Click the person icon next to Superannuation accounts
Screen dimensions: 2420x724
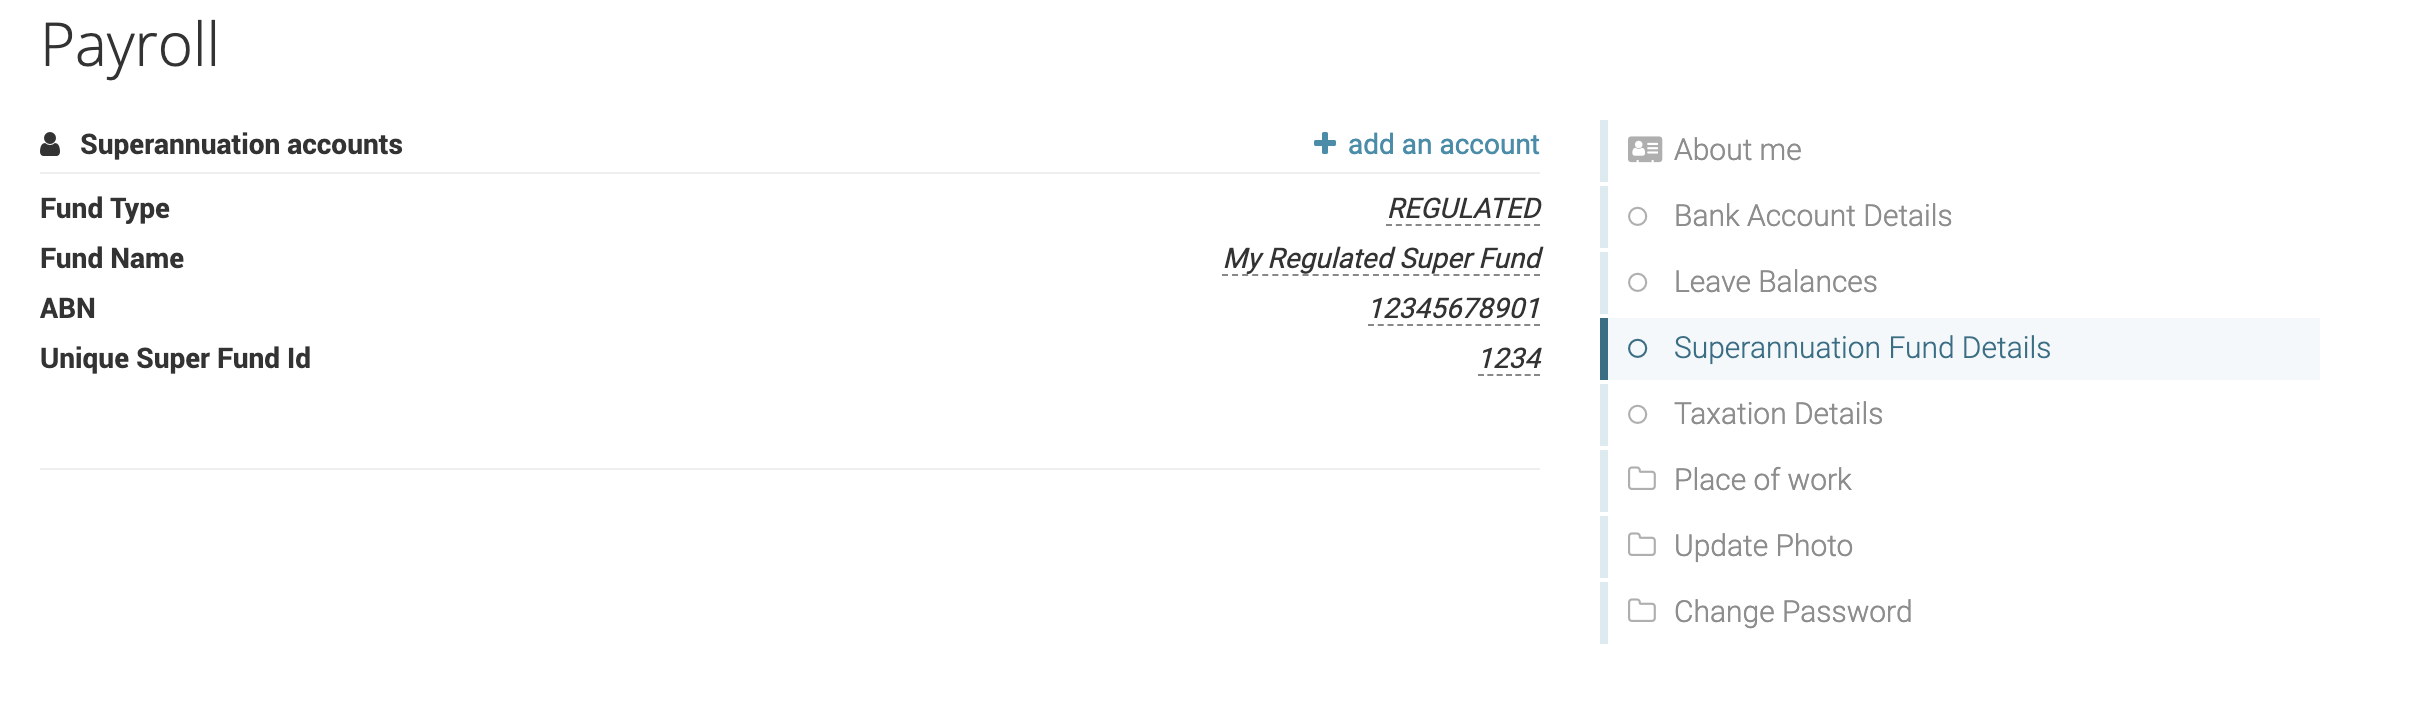(50, 145)
